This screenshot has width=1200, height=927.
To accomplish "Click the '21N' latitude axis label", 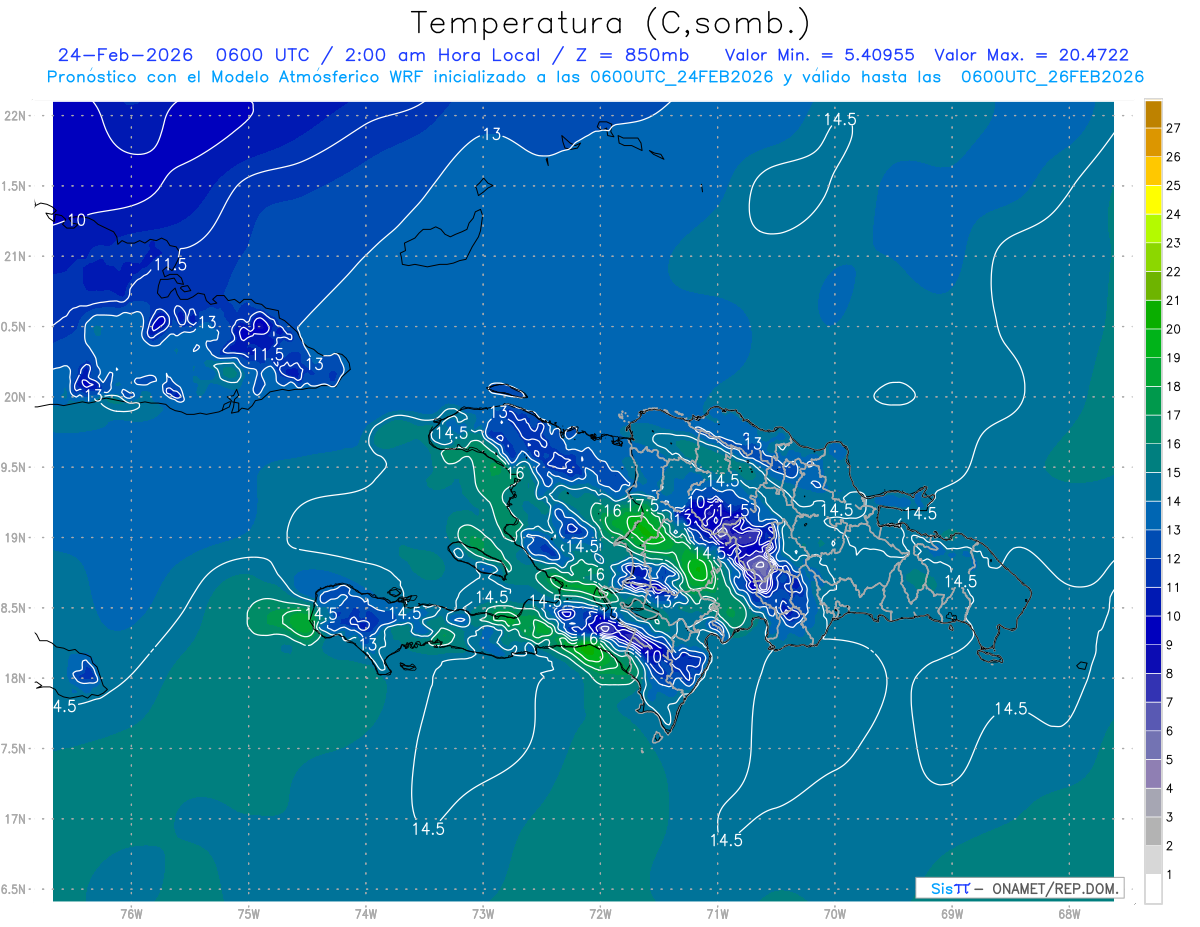I will click(x=16, y=256).
